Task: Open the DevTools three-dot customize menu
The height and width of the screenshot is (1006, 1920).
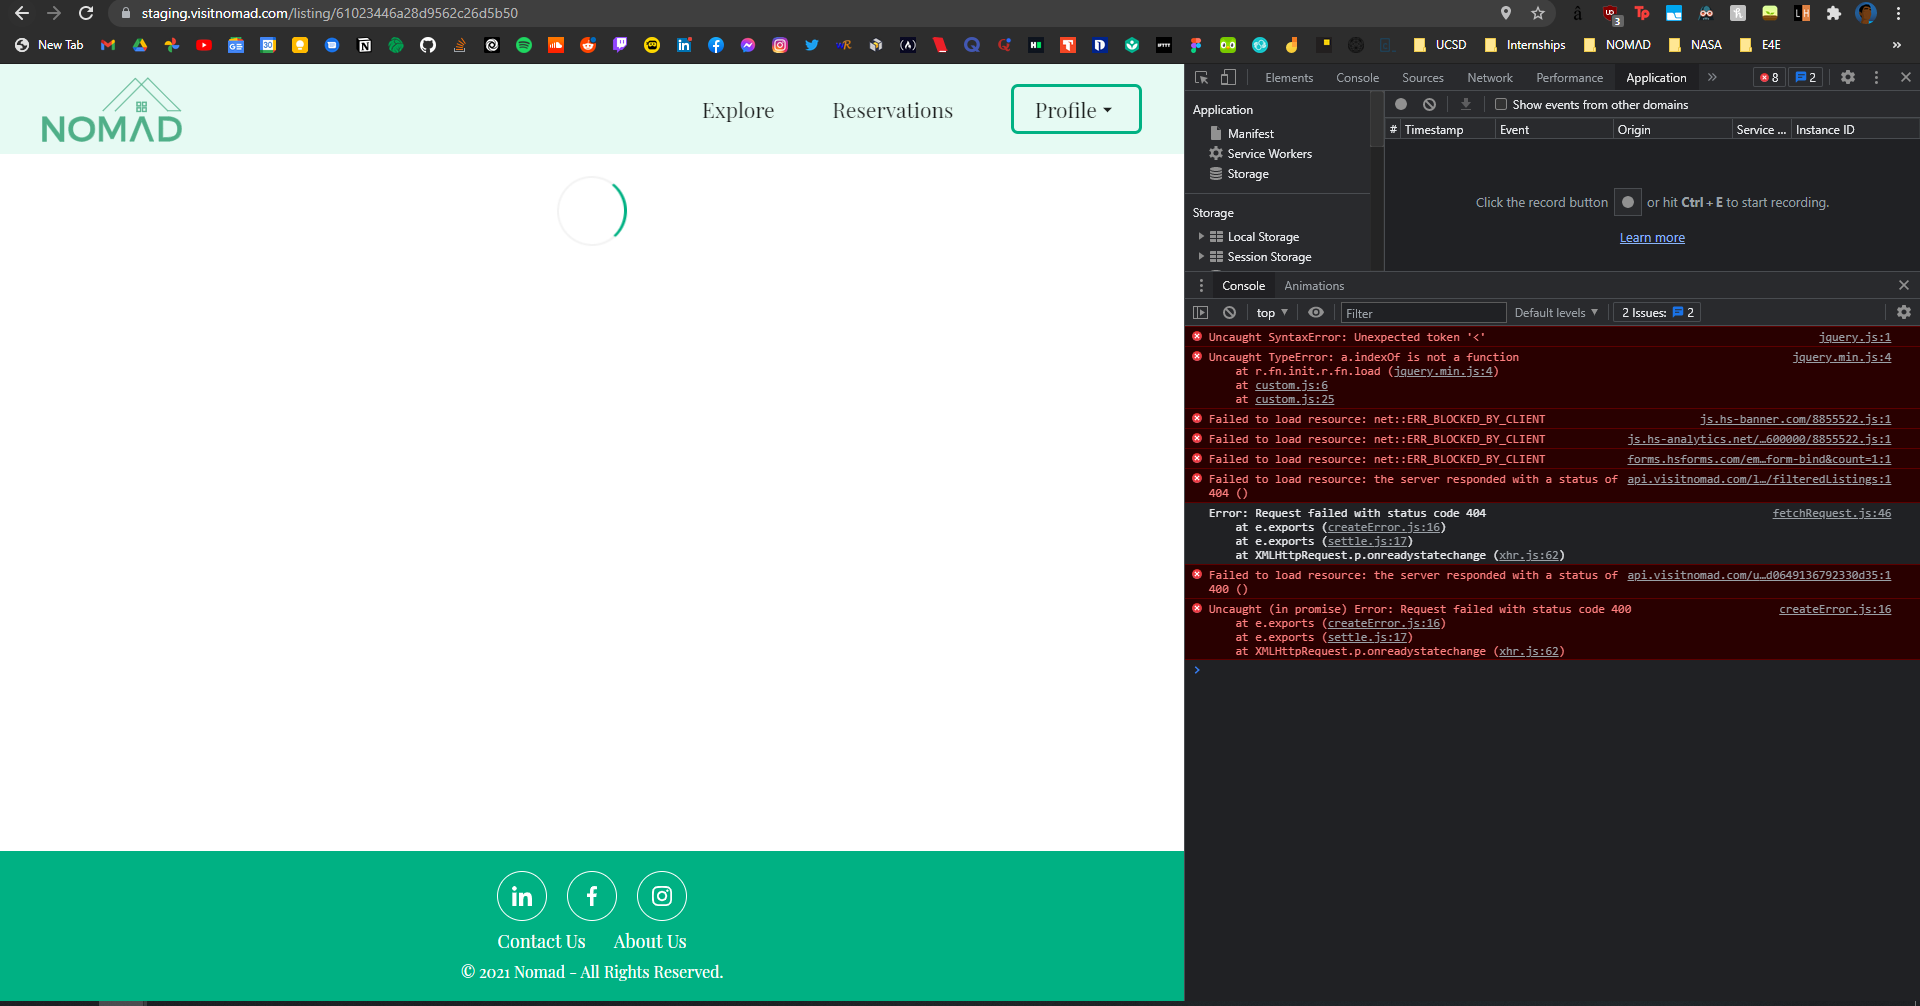Action: coord(1876,77)
